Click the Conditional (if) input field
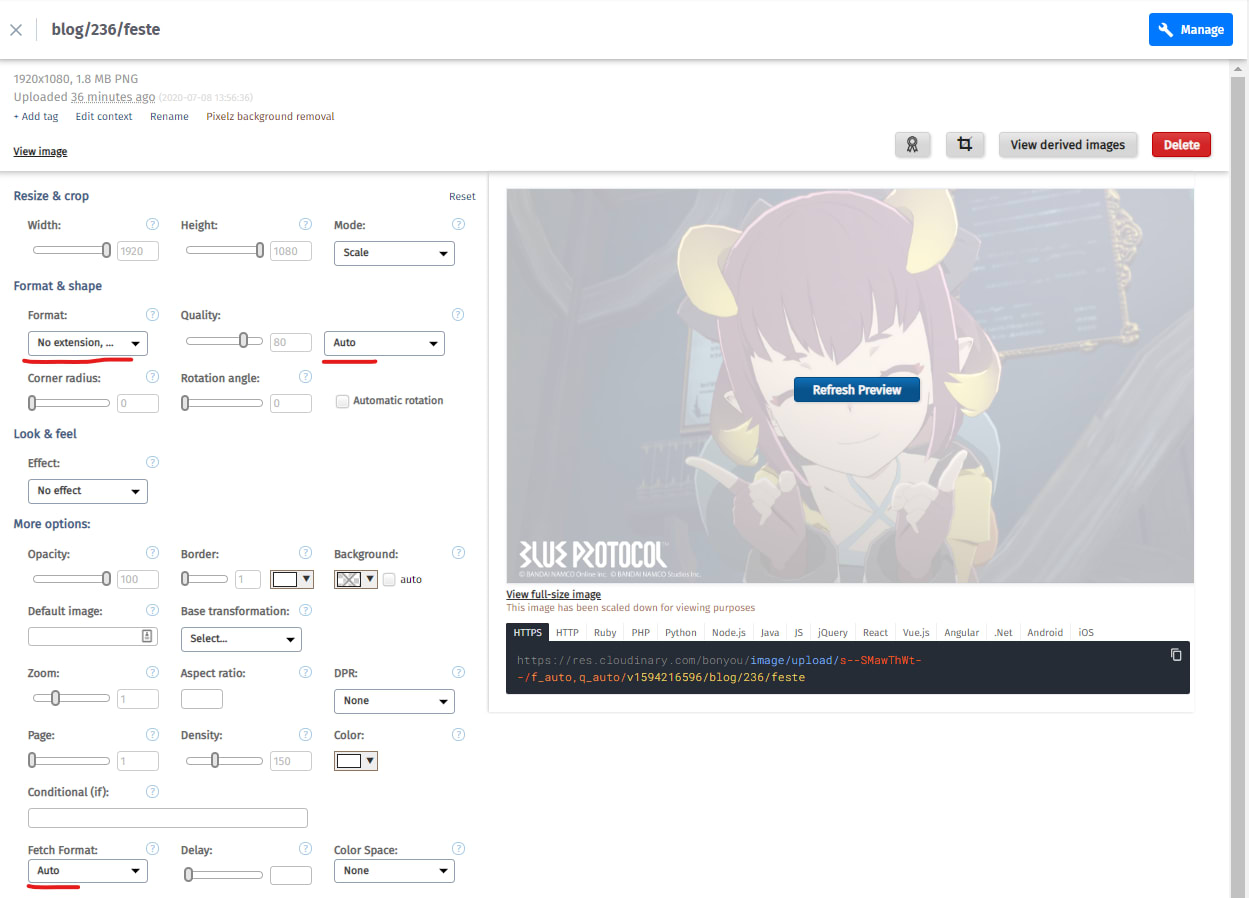 click(x=168, y=818)
